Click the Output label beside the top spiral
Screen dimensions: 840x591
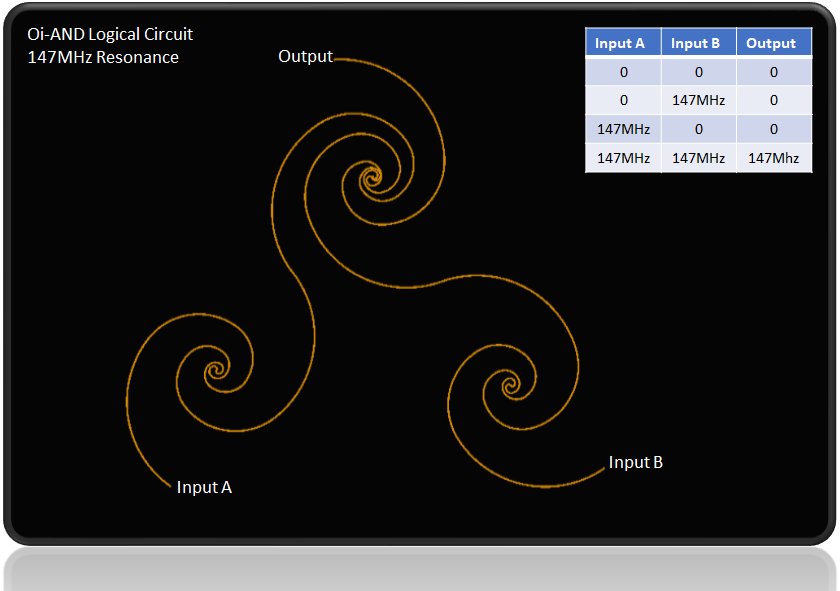pos(305,56)
